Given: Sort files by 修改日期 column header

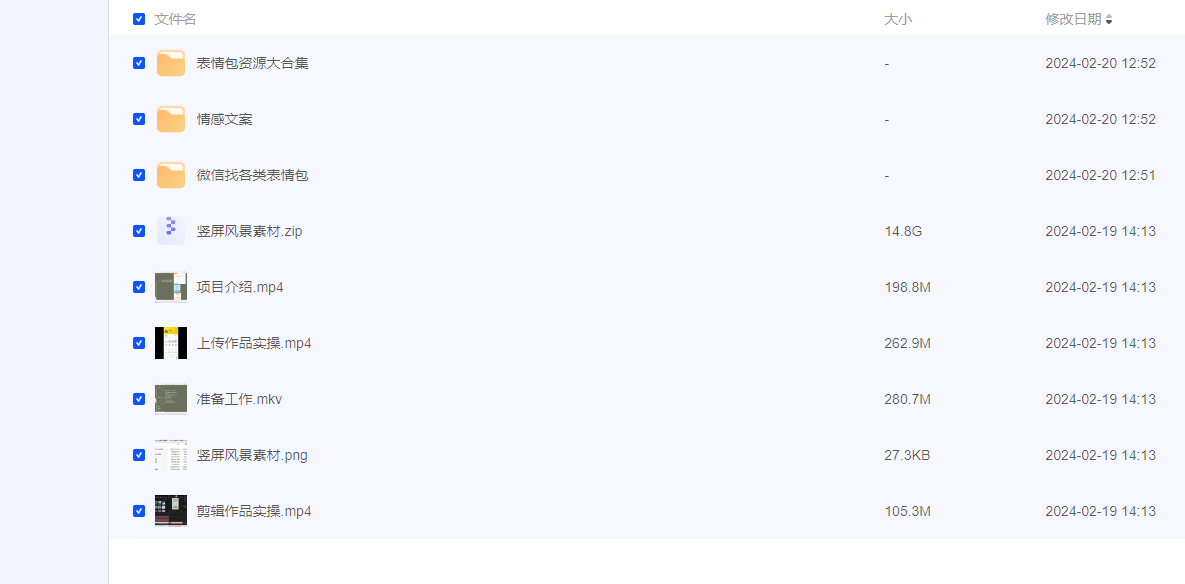Looking at the screenshot, I should [x=1073, y=19].
